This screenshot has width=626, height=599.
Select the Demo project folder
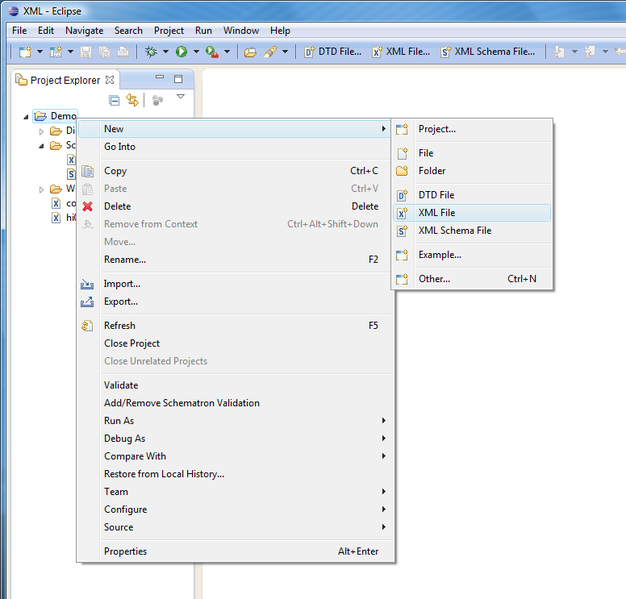coord(55,116)
